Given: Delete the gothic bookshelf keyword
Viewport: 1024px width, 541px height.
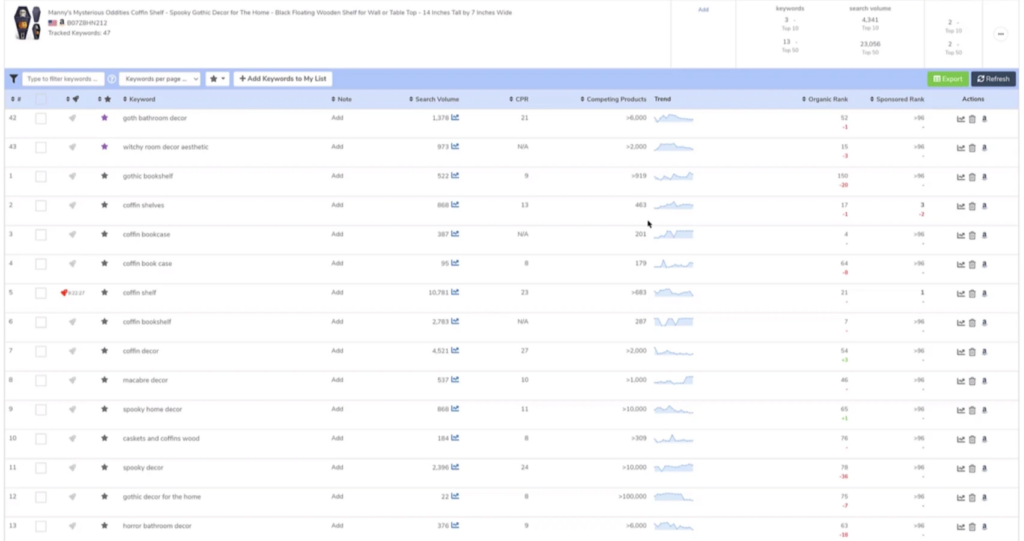Looking at the screenshot, I should pyautogui.click(x=972, y=176).
